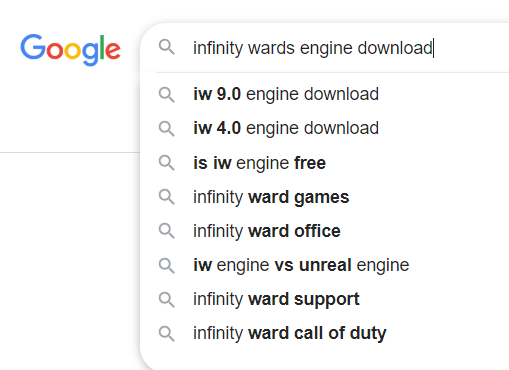
Task: Click magnifier icon beside 'infinity ward call of duty'
Action: click(x=167, y=333)
